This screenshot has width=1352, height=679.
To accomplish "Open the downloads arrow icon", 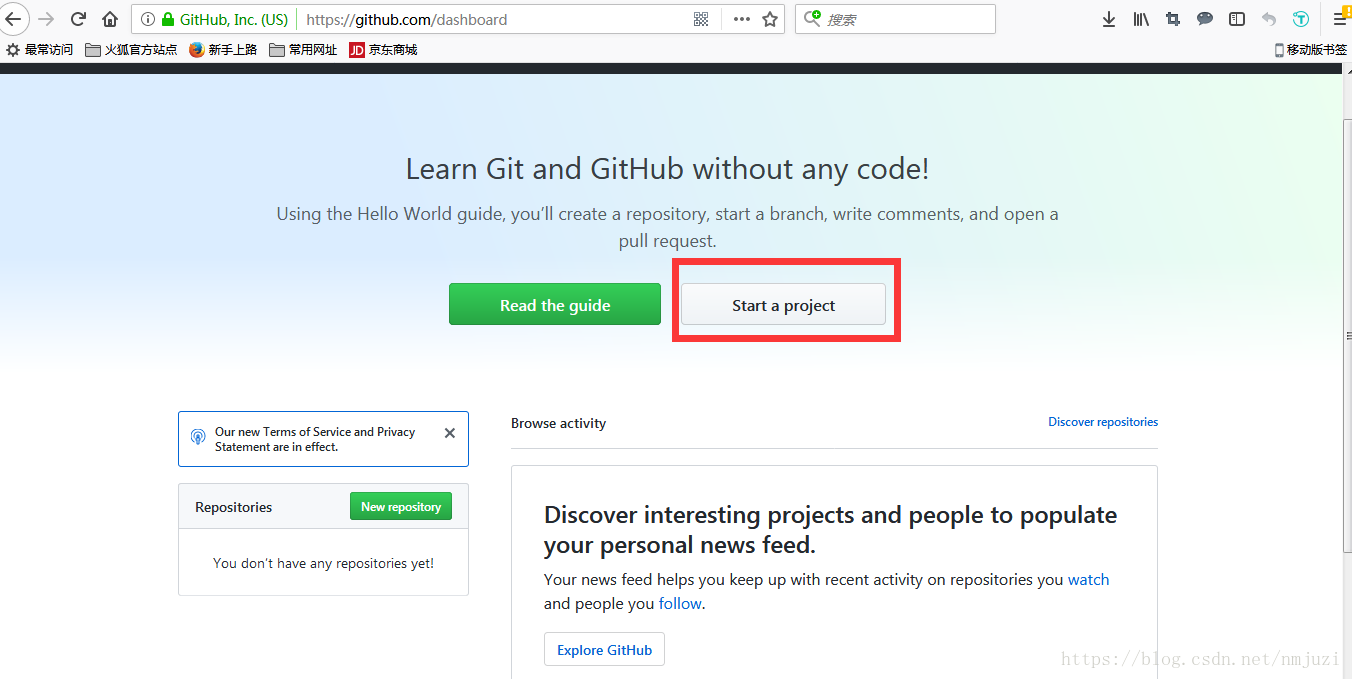I will (x=1108, y=19).
